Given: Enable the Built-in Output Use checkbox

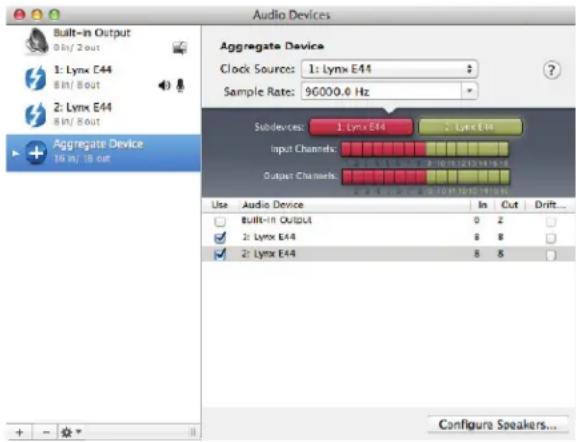Looking at the screenshot, I should pyautogui.click(x=220, y=221).
